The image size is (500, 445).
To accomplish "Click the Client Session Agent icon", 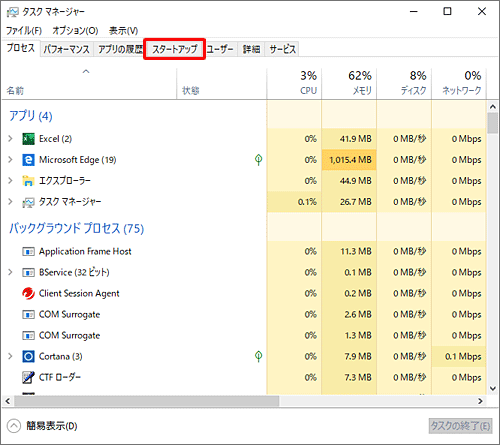I will (x=28, y=293).
